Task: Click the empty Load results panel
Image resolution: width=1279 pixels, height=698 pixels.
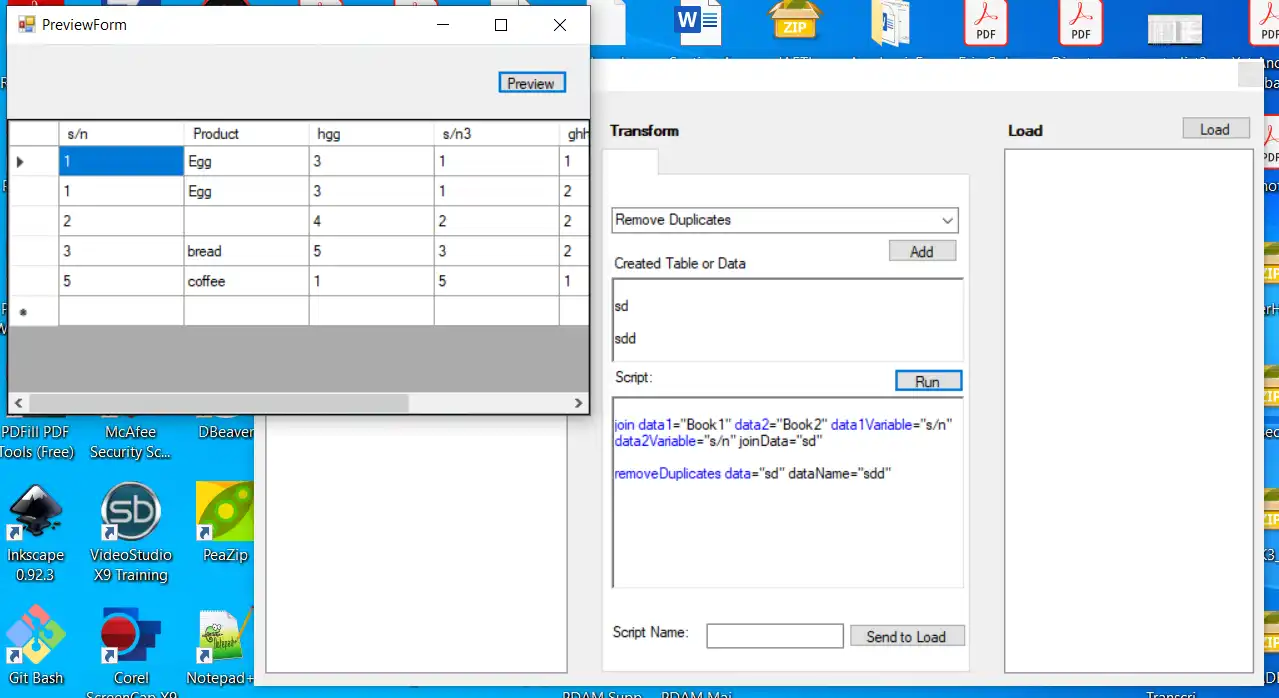Action: [1129, 411]
